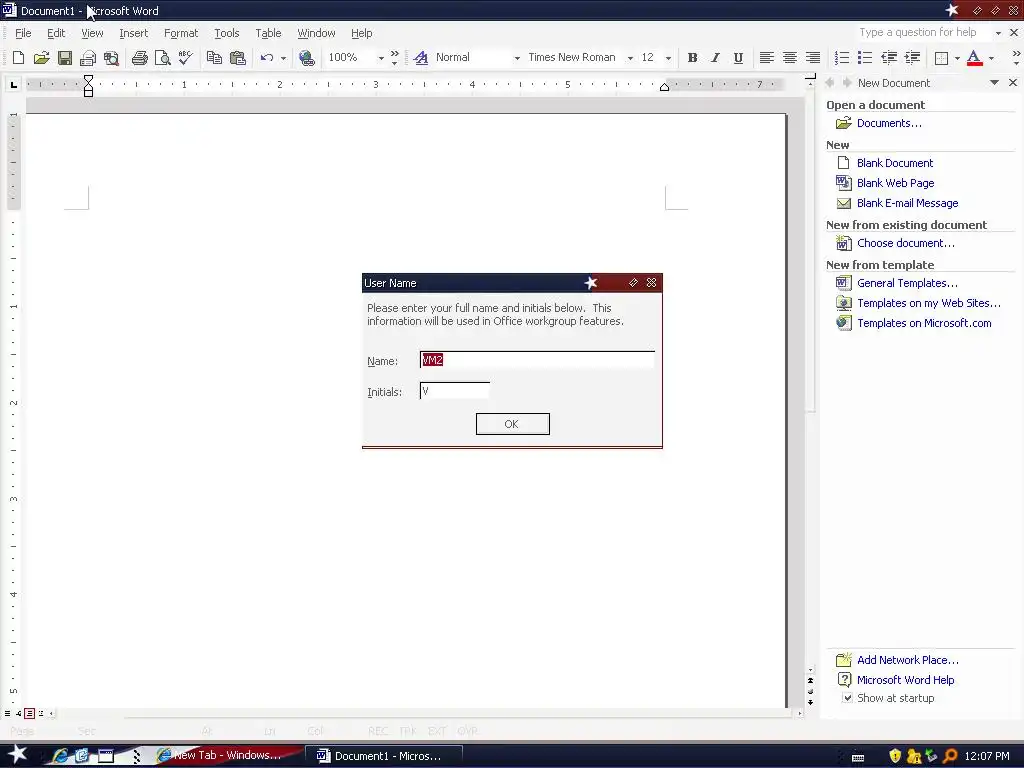Open the Zoom 100% dropdown
The width and height of the screenshot is (1024, 768).
[381, 58]
